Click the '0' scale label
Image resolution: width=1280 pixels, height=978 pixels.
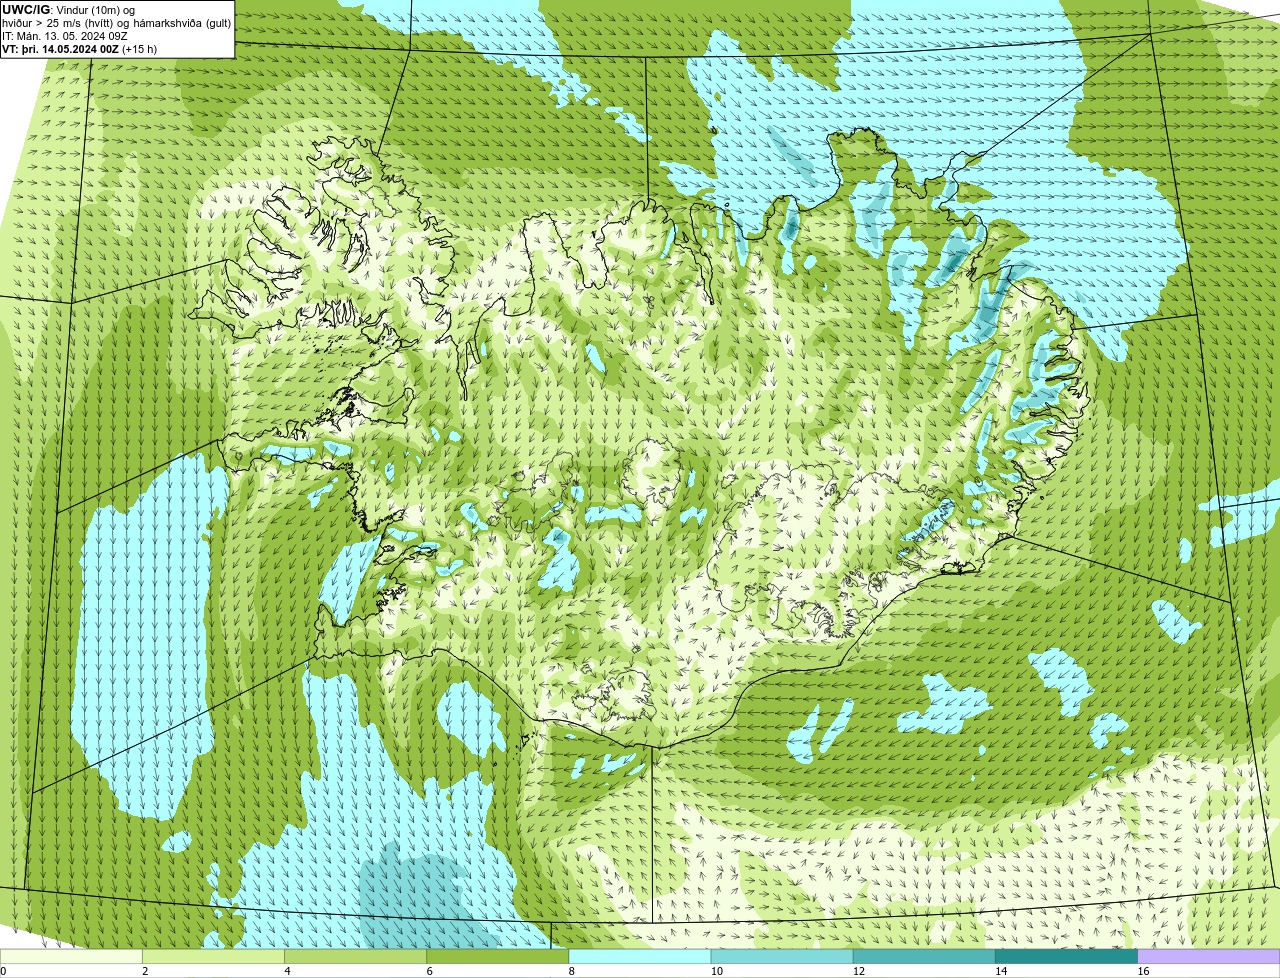point(3,971)
